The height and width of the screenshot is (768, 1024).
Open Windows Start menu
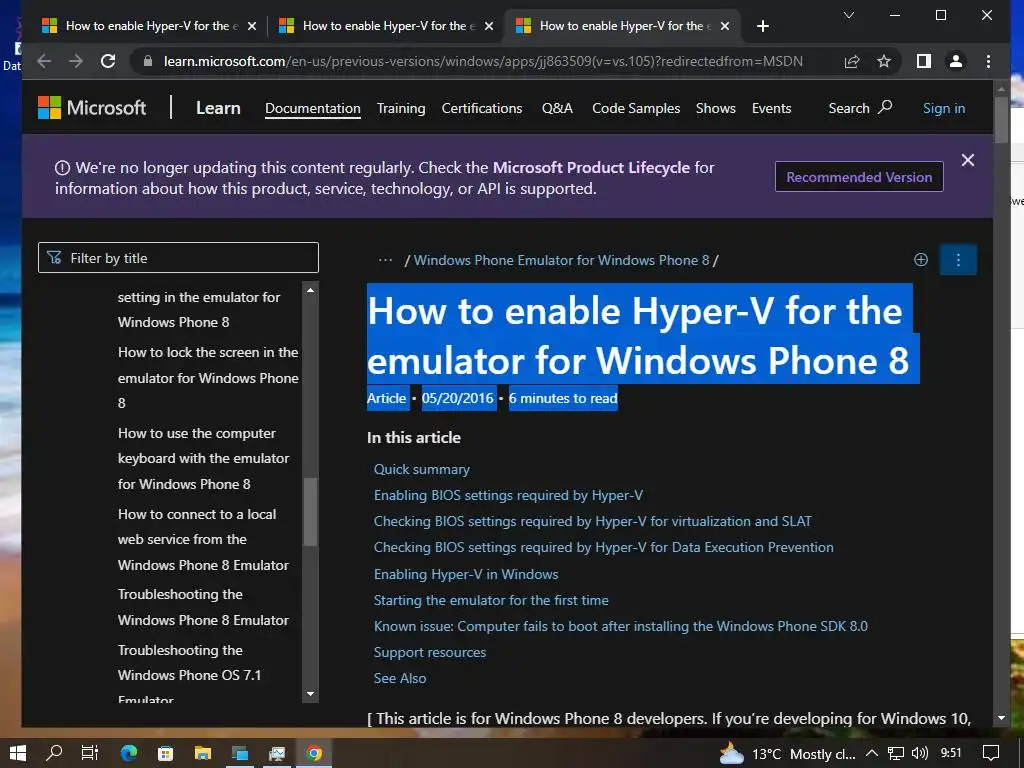tap(18, 754)
